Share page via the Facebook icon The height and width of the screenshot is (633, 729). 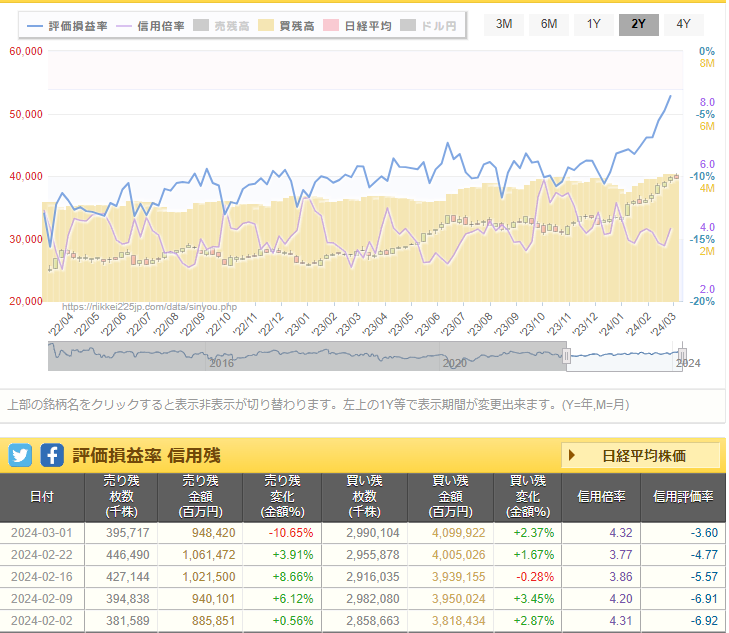tap(52, 455)
